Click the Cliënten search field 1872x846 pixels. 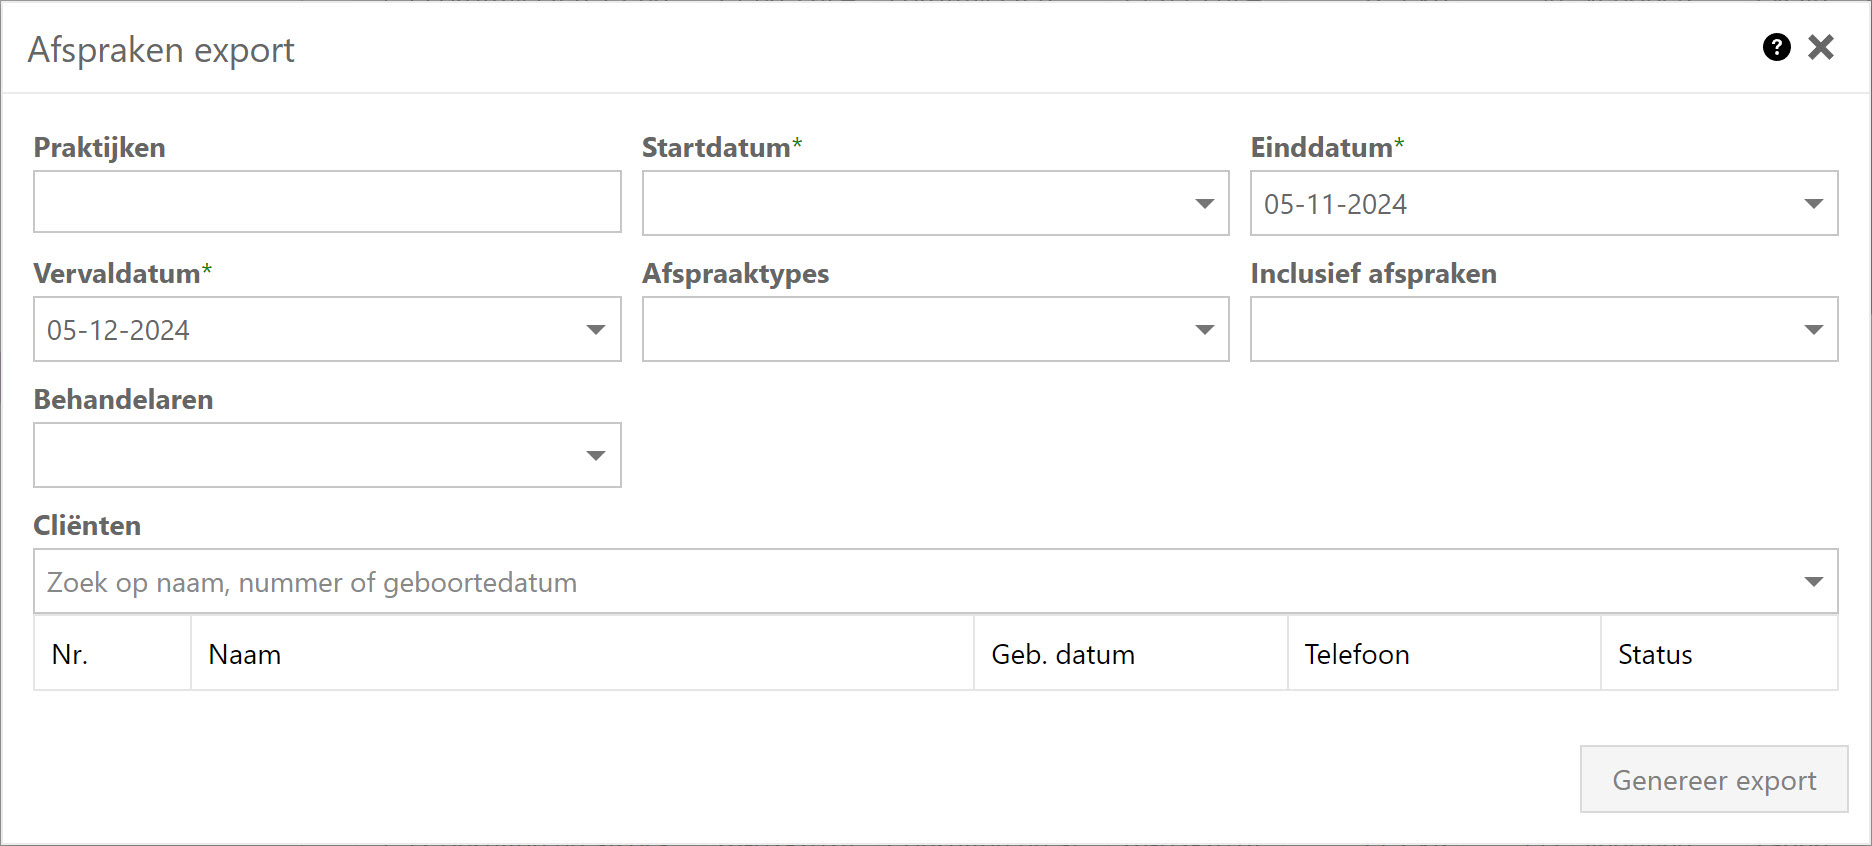tap(900, 582)
